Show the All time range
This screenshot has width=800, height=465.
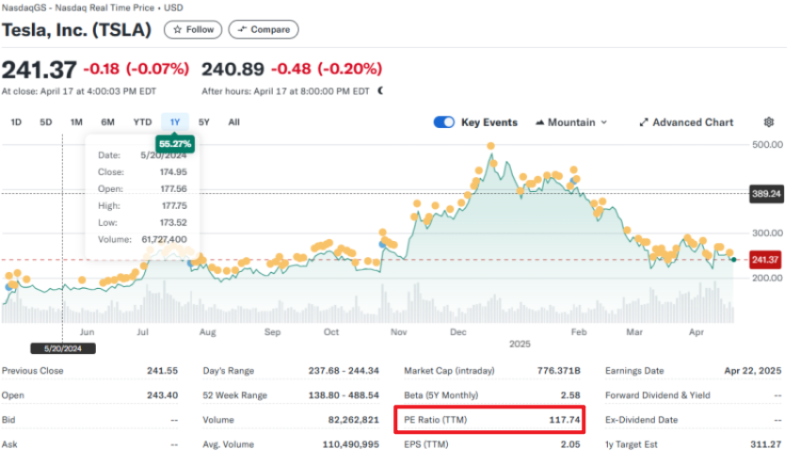coord(234,122)
